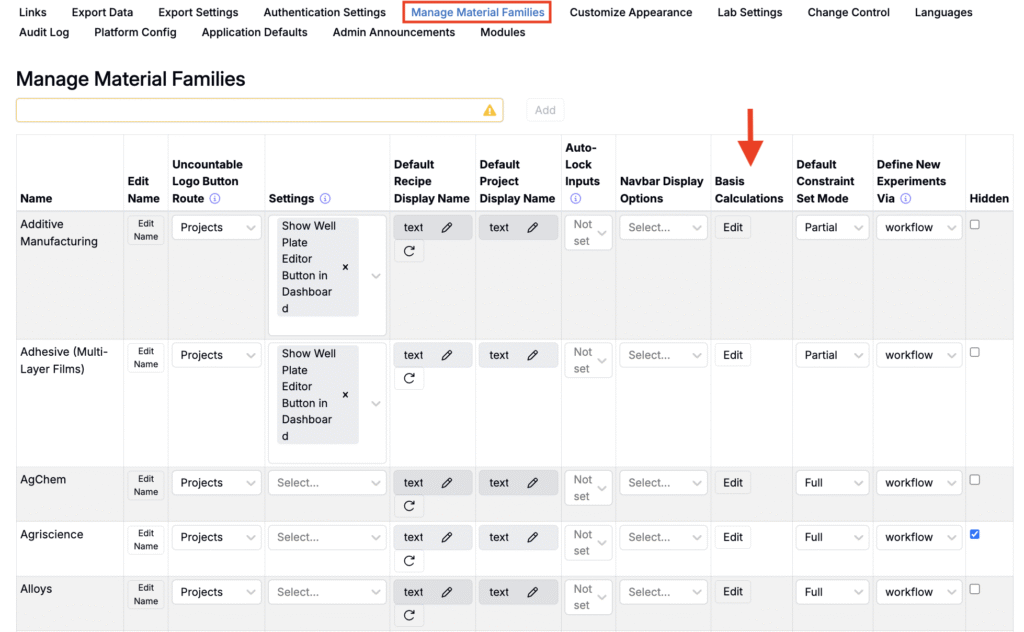The height and width of the screenshot is (632, 1024).
Task: Click pencil icon in Additive Manufacturing recipe name
Action: (x=447, y=228)
